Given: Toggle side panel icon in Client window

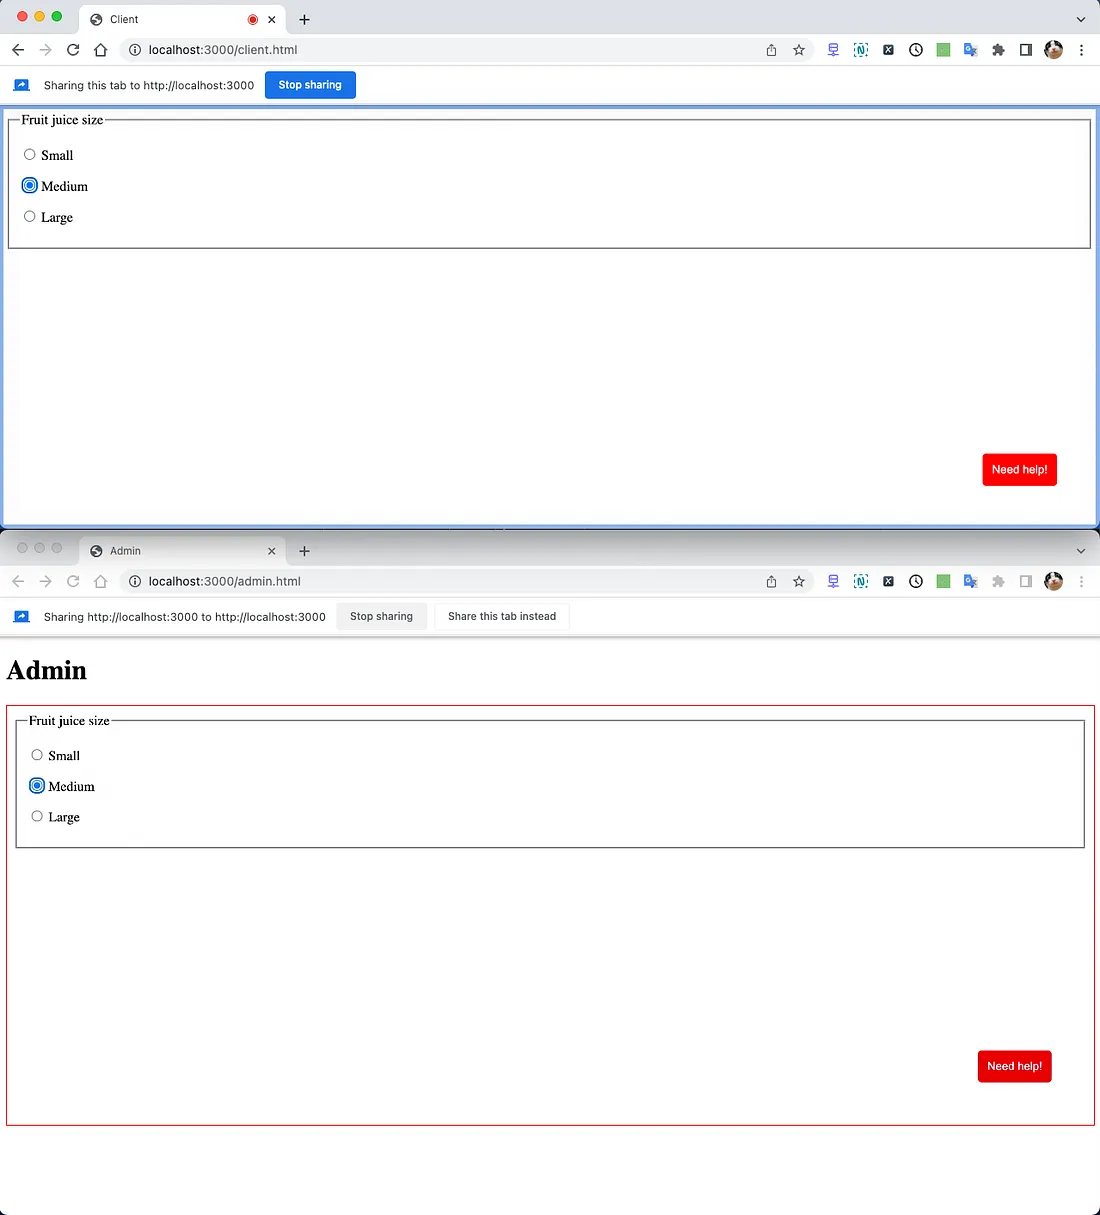Looking at the screenshot, I should click(1025, 50).
